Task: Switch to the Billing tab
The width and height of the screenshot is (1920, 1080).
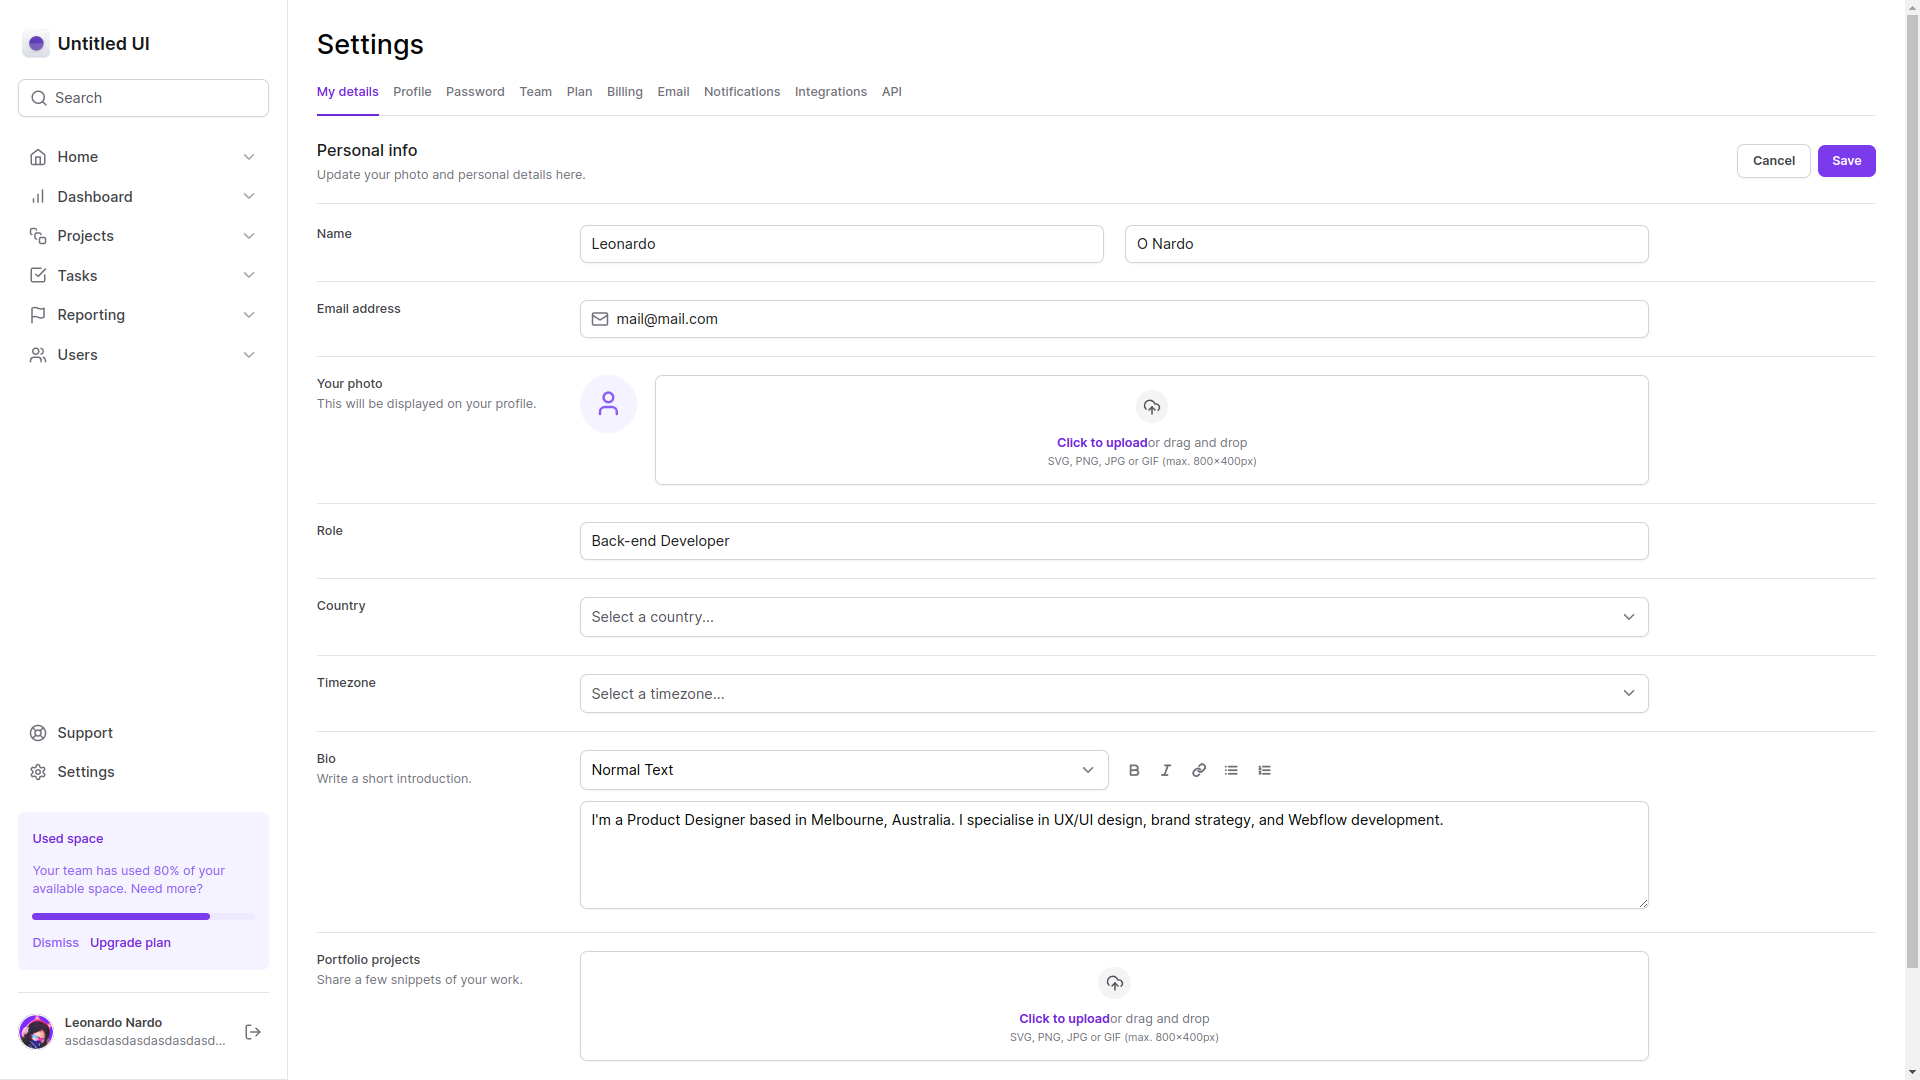Action: (624, 92)
